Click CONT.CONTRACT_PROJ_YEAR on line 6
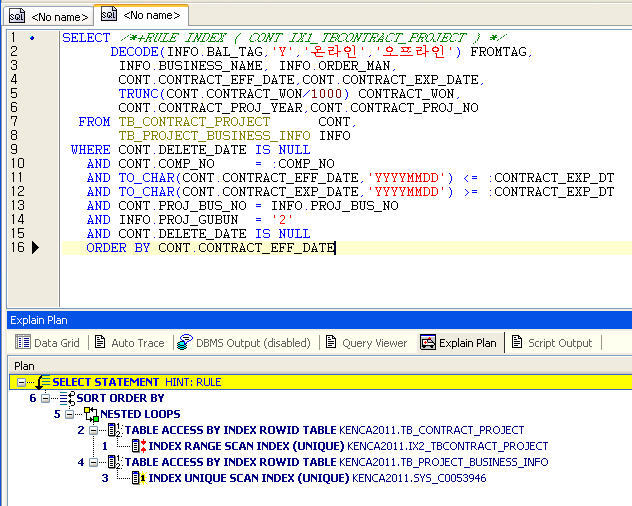Screen dimensions: 632x506 210,108
